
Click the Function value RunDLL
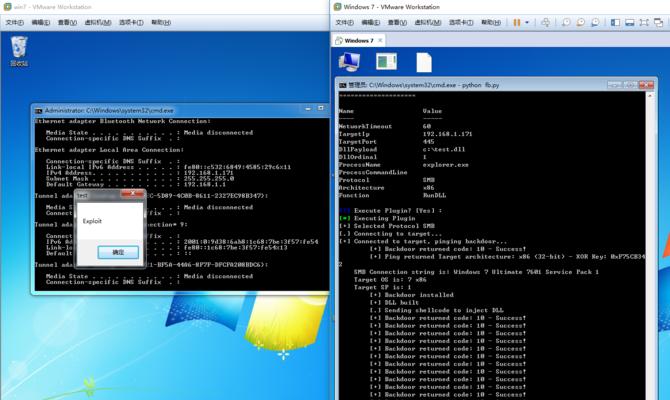pyautogui.click(x=434, y=195)
